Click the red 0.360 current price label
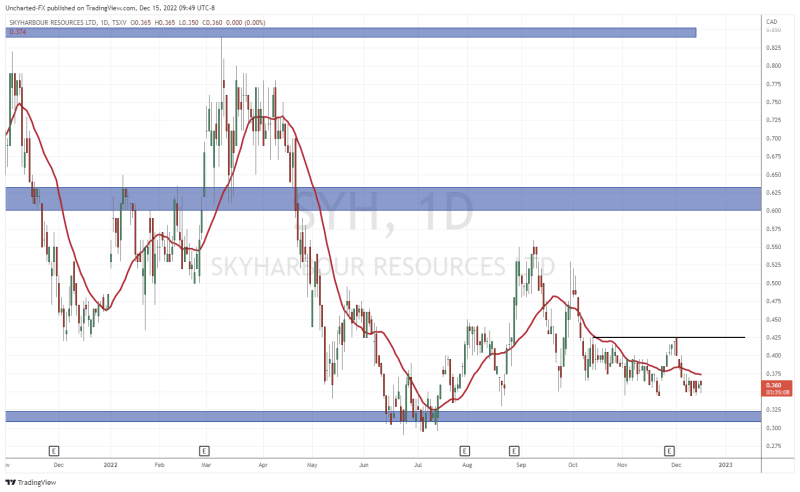Screen dimensions: 800x492 point(778,388)
